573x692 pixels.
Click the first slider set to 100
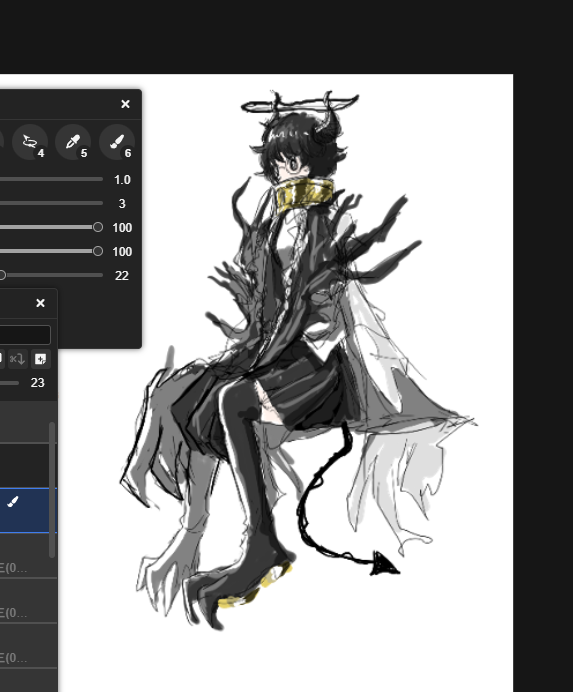click(51, 227)
